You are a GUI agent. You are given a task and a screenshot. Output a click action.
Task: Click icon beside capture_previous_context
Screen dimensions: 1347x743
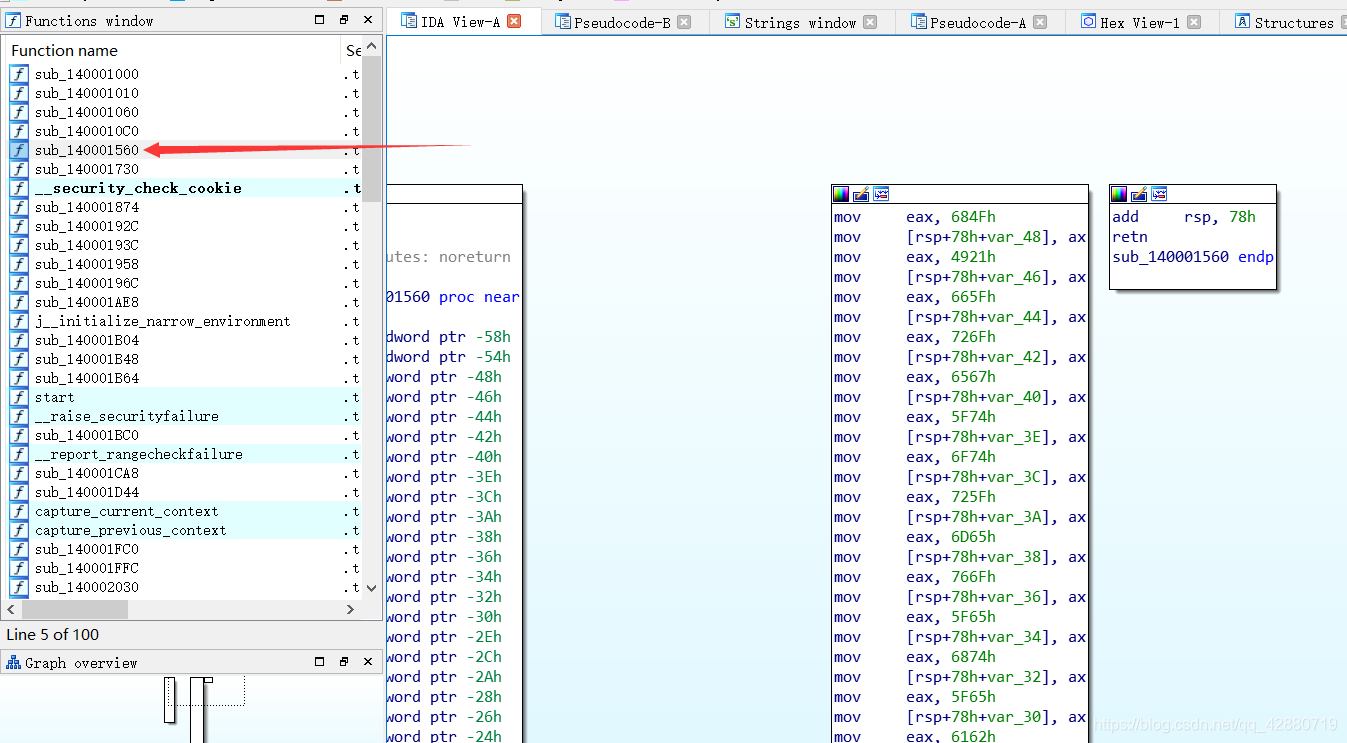pyautogui.click(x=19, y=530)
